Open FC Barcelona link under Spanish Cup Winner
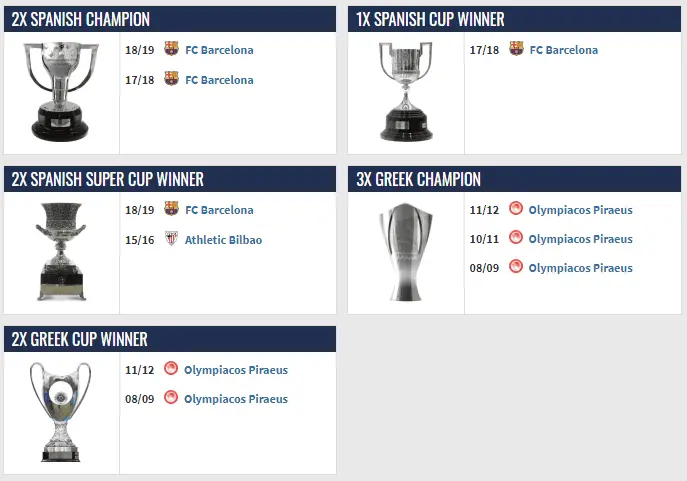This screenshot has width=687, height=481. click(564, 50)
